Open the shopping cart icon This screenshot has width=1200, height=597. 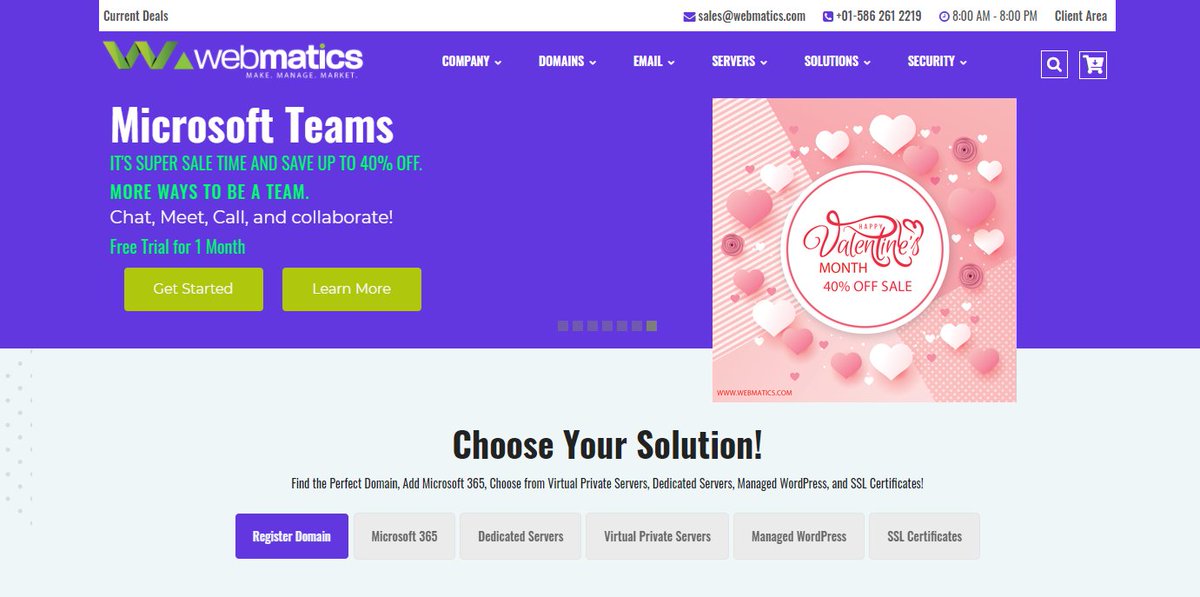coord(1094,65)
